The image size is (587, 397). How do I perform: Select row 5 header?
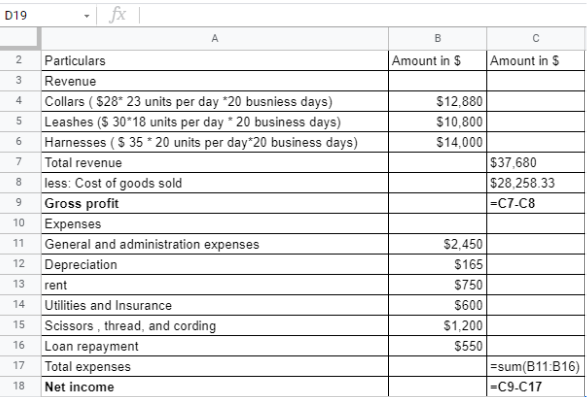click(19, 121)
